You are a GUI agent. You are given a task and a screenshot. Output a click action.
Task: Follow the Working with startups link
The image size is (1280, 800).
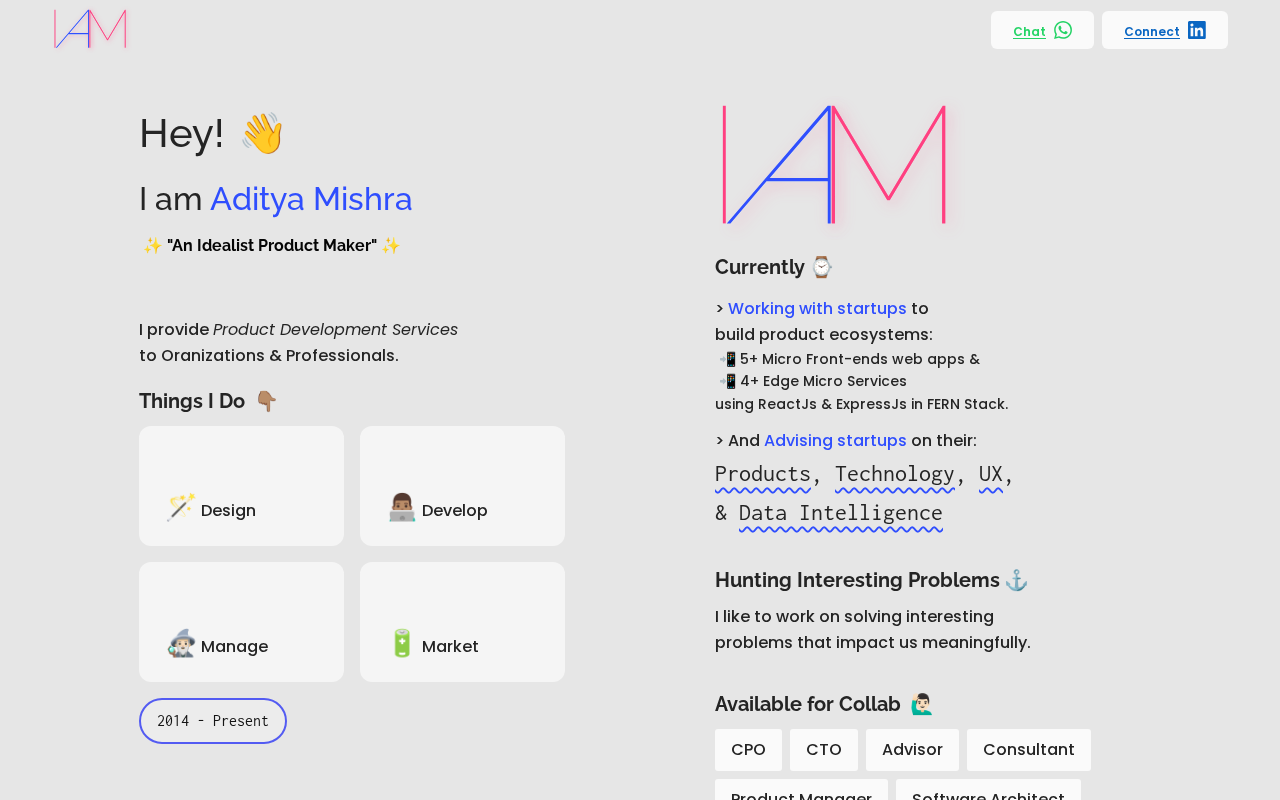coord(817,309)
